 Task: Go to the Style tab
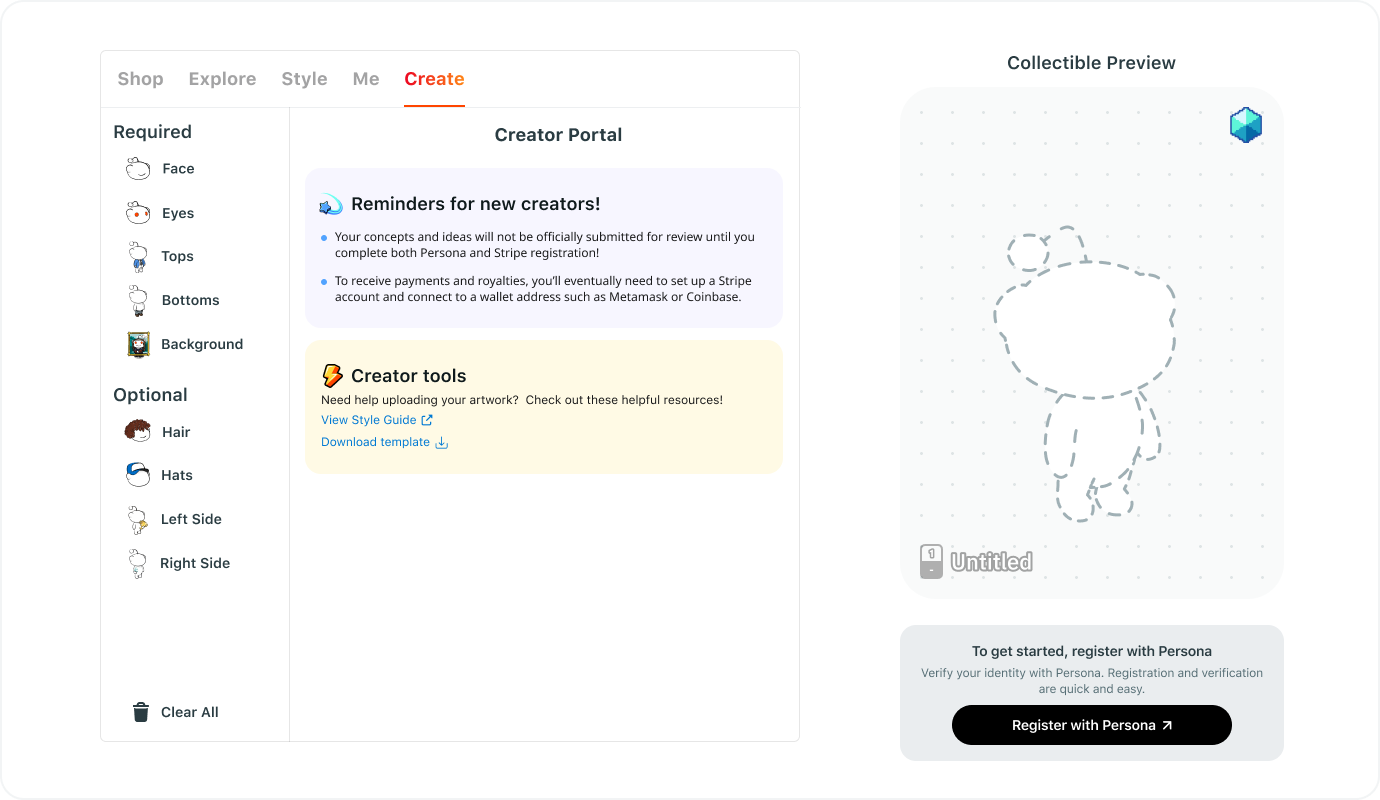tap(304, 79)
